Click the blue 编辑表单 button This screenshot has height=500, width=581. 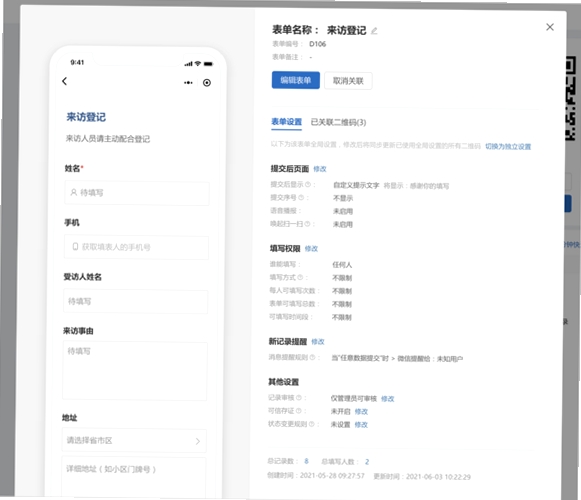[296, 80]
